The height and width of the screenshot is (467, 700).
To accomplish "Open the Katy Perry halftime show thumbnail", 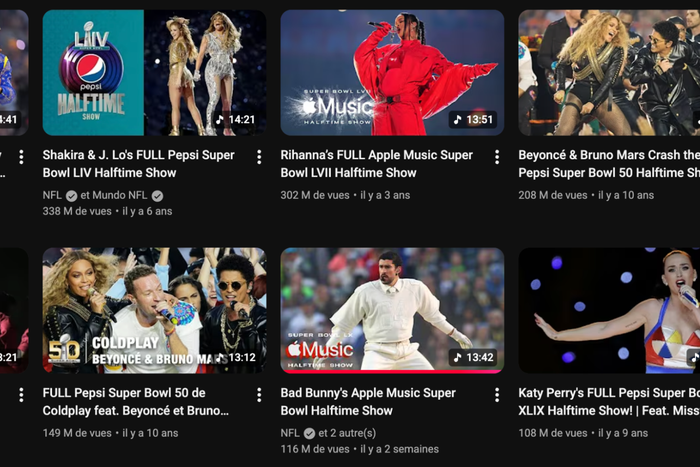I will pyautogui.click(x=609, y=310).
